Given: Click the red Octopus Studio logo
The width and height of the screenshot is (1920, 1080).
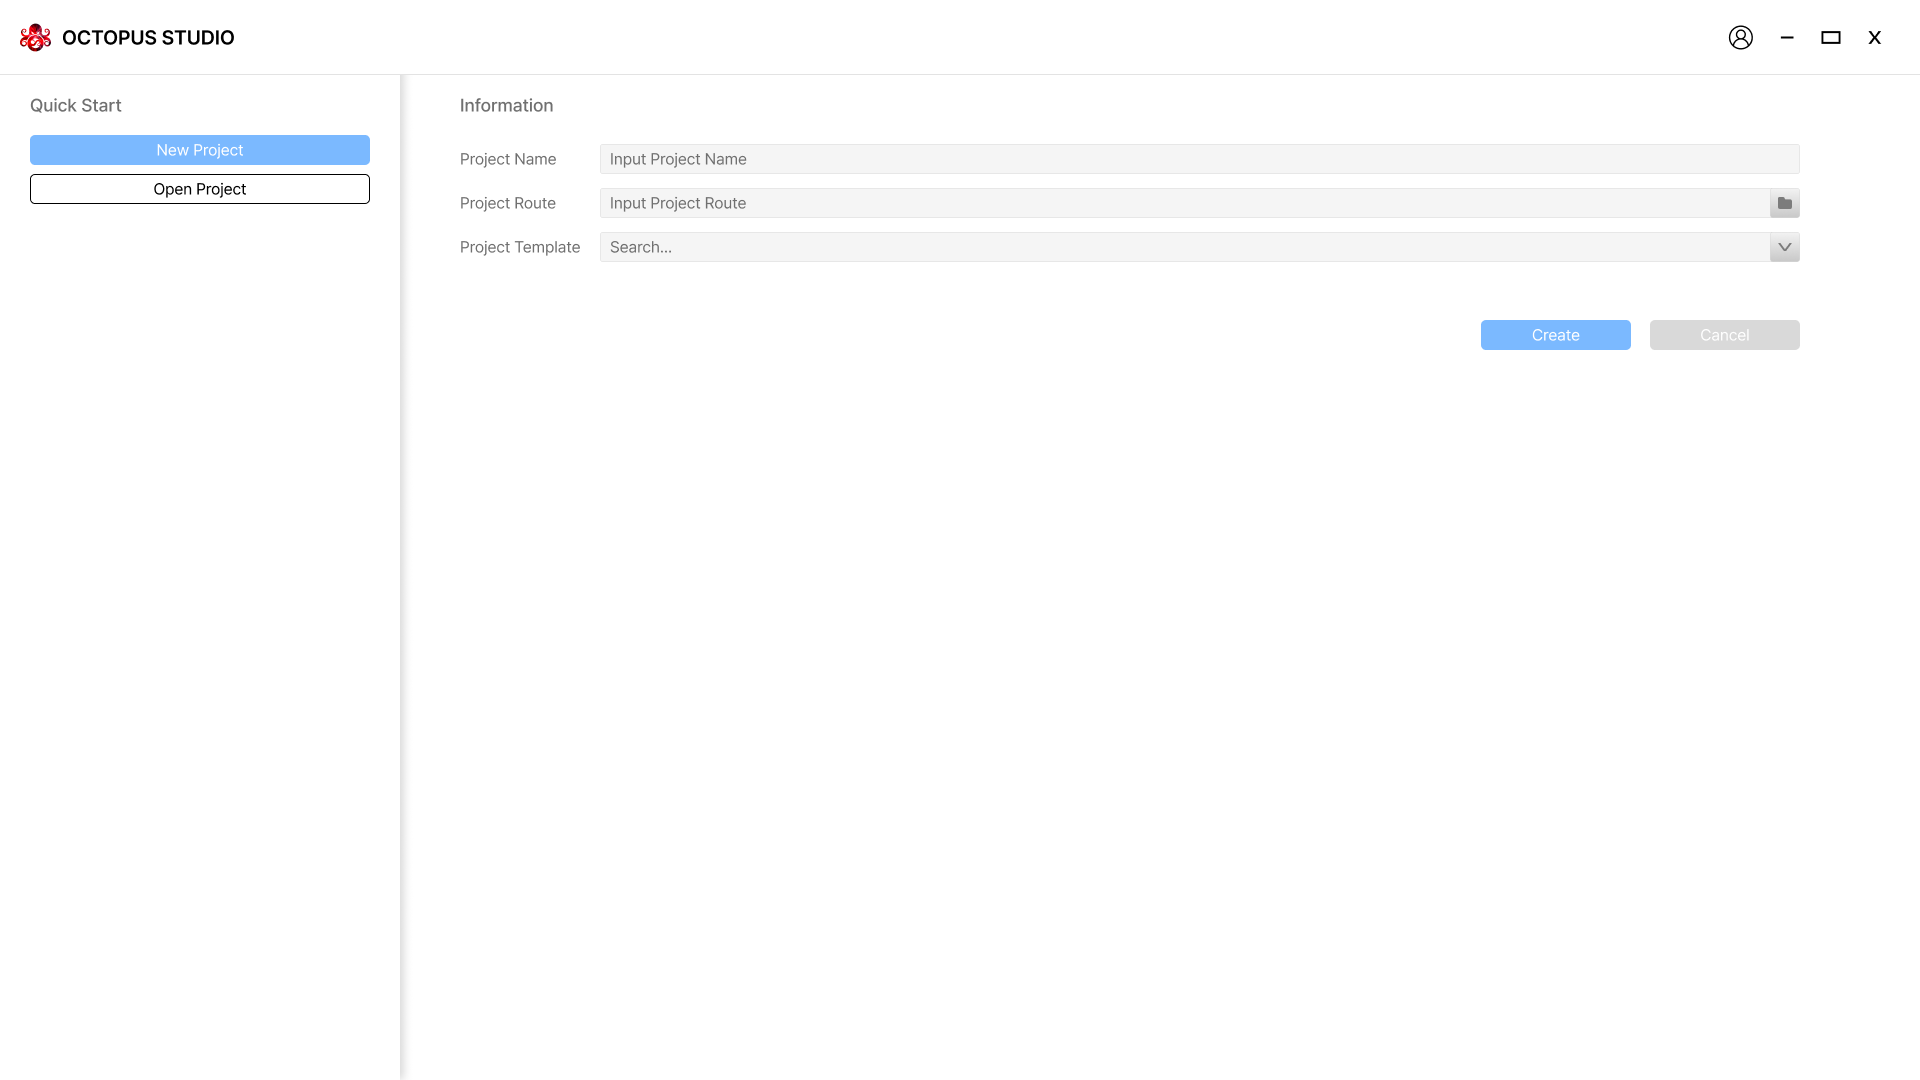Looking at the screenshot, I should (x=35, y=37).
